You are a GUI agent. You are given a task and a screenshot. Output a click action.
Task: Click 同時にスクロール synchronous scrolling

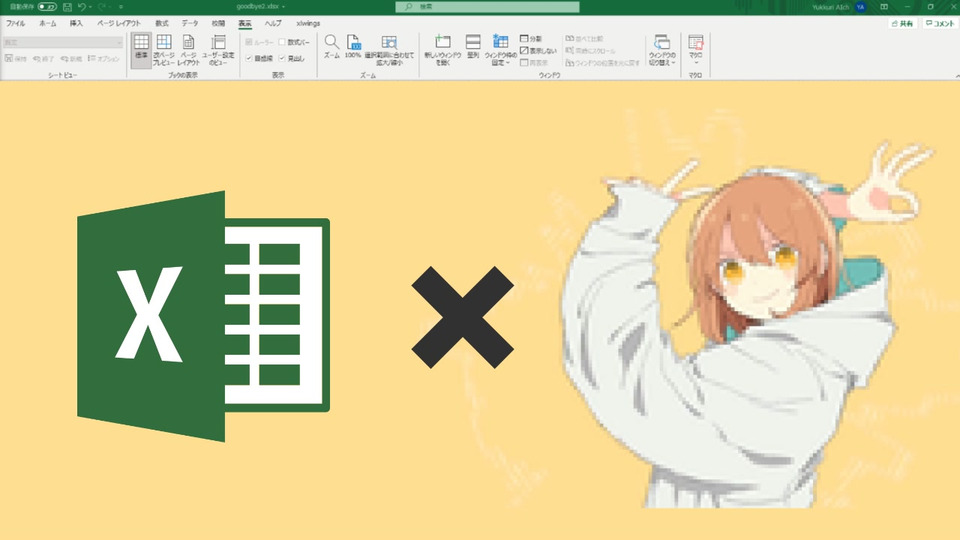click(x=590, y=51)
